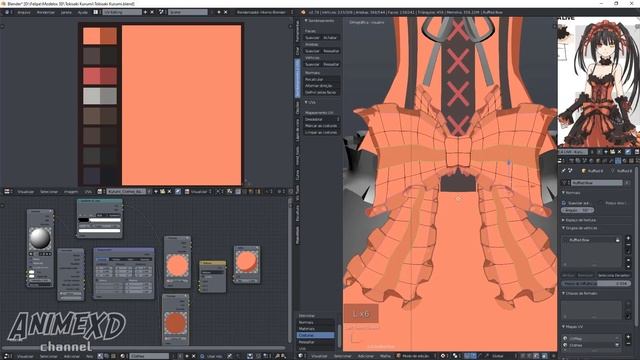The width and height of the screenshot is (640, 360).
Task: Open viewport shading icon in 3D header
Action: 444,356
